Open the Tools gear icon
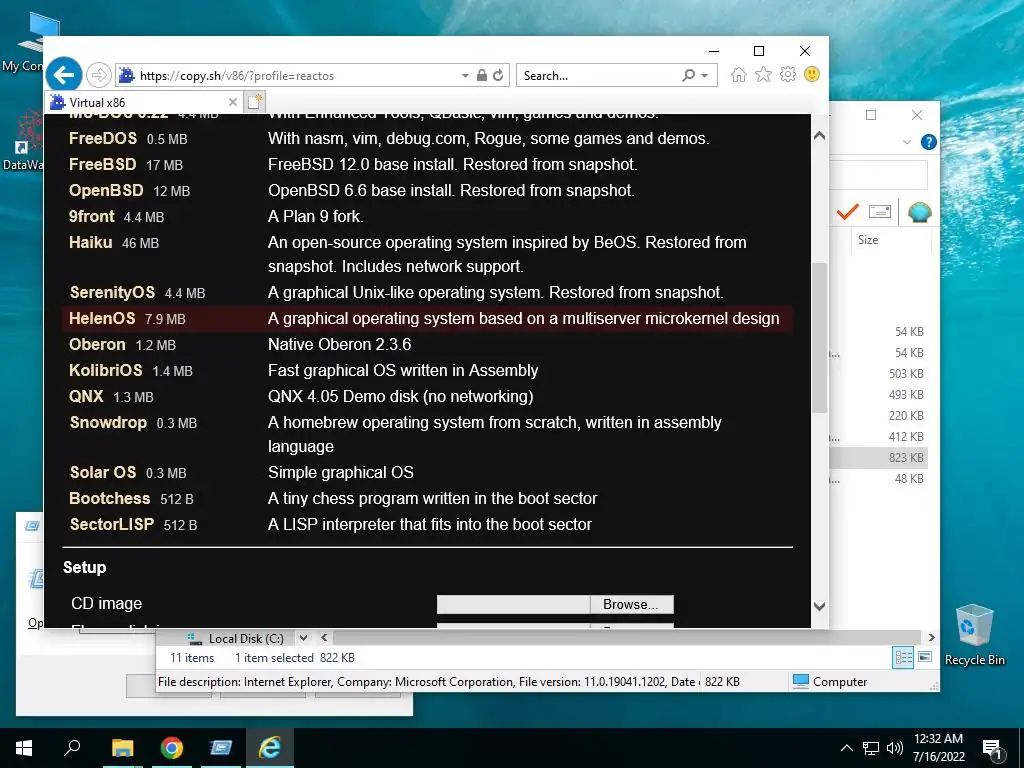Screen dimensions: 1024x768 788,74
